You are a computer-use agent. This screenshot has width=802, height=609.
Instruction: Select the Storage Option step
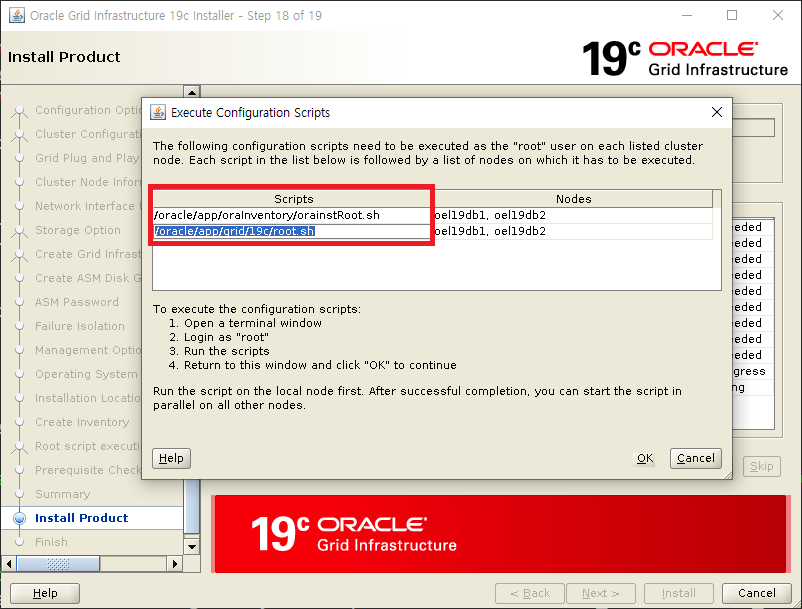pyautogui.click(x=78, y=230)
